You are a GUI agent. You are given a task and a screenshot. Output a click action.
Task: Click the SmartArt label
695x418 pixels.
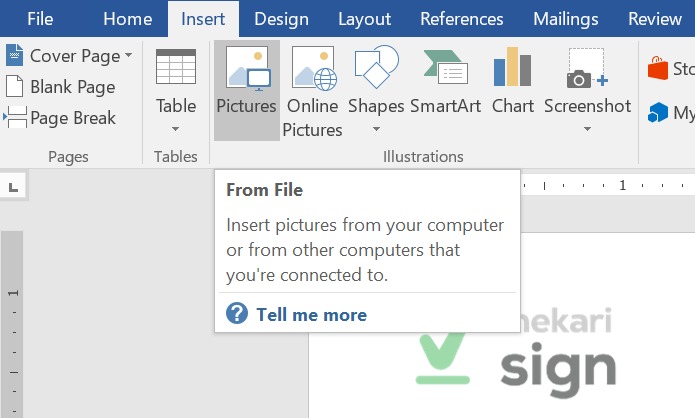[445, 106]
